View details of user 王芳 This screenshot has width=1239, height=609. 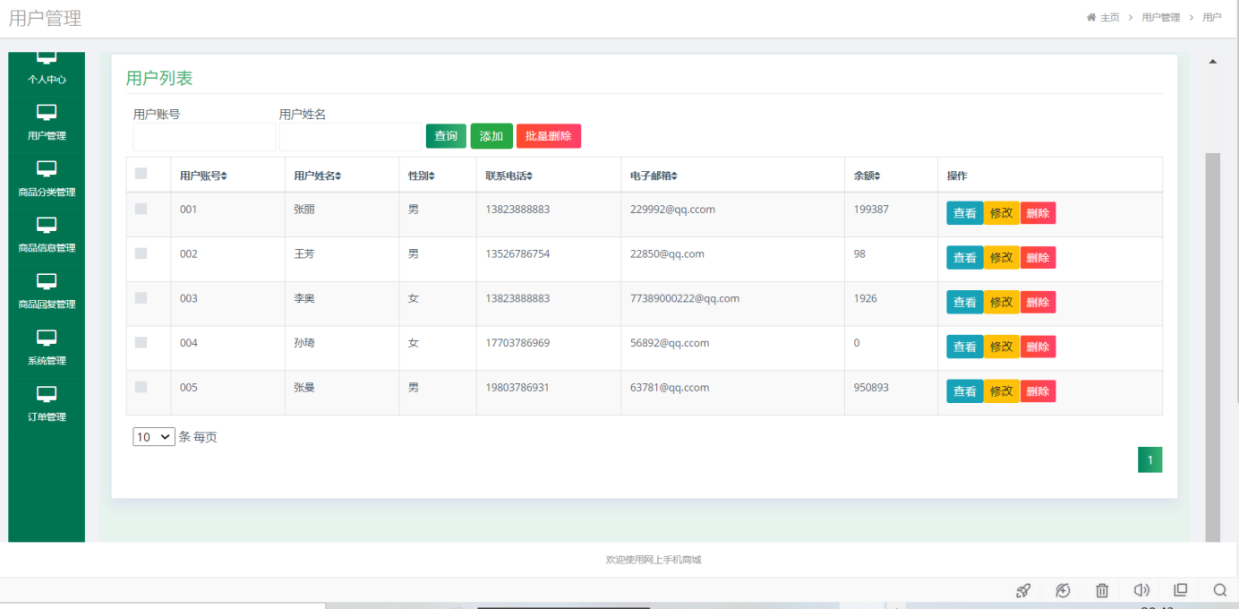tap(965, 258)
